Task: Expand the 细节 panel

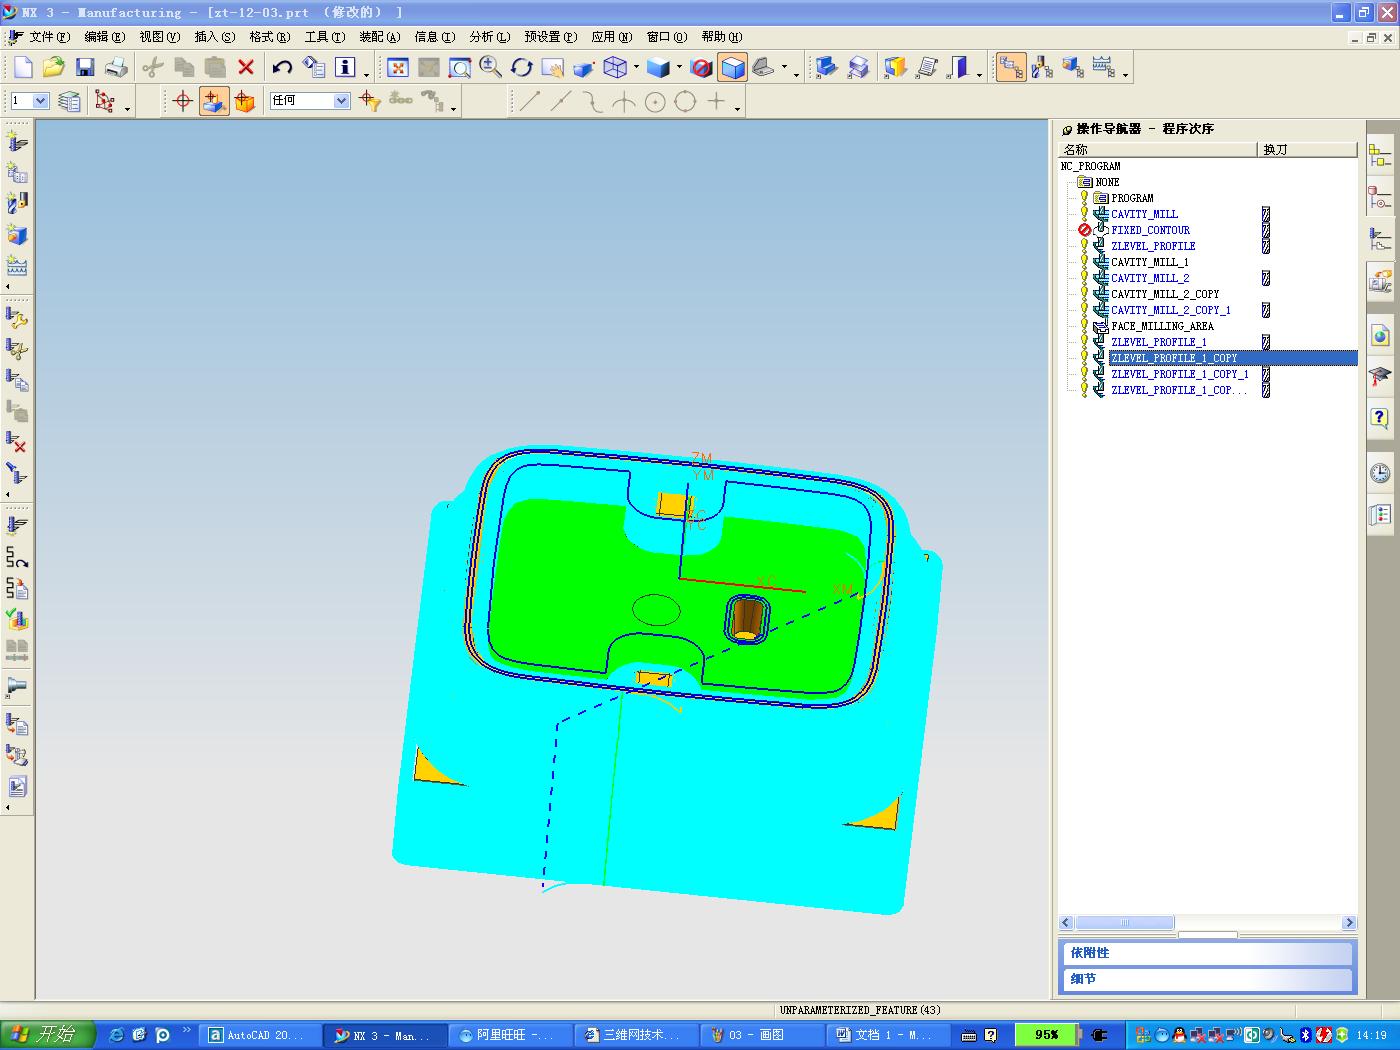Action: 1206,979
